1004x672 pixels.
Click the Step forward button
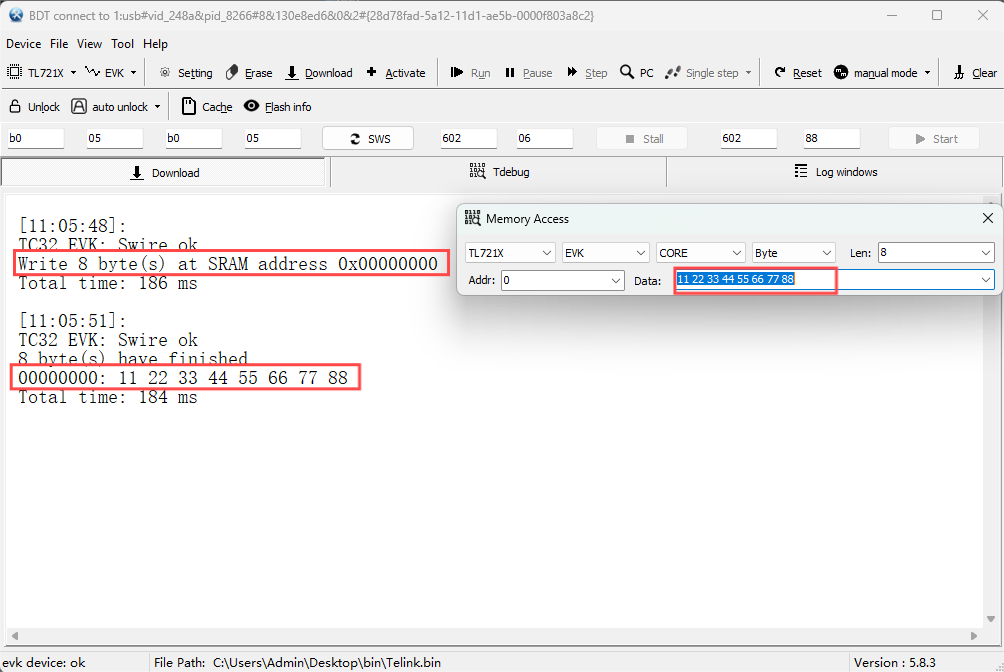(587, 72)
